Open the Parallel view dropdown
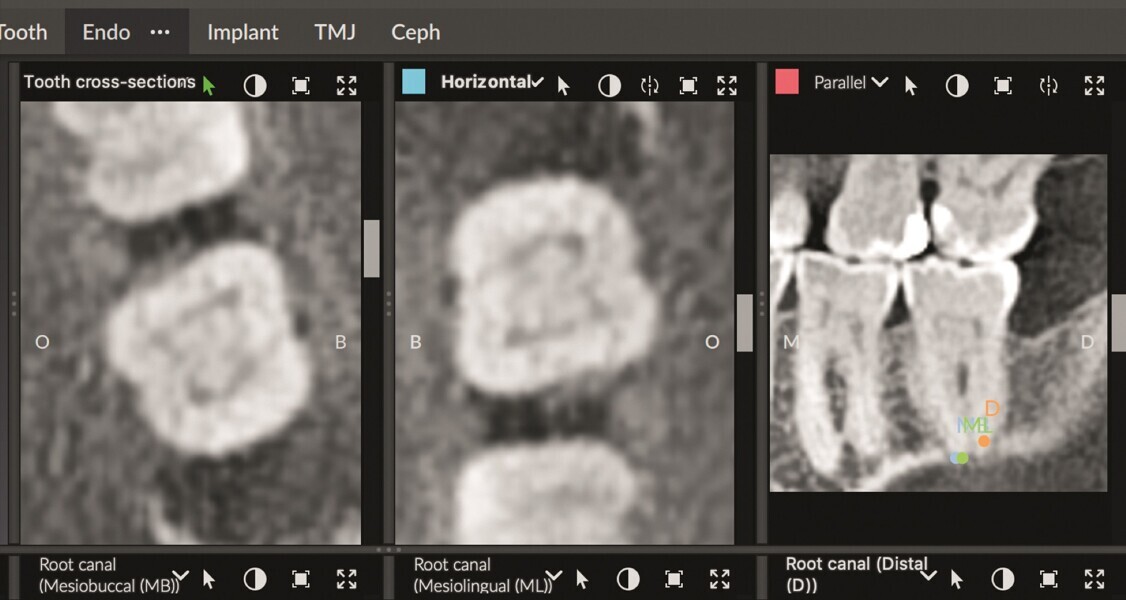The height and width of the screenshot is (600, 1126). point(879,83)
